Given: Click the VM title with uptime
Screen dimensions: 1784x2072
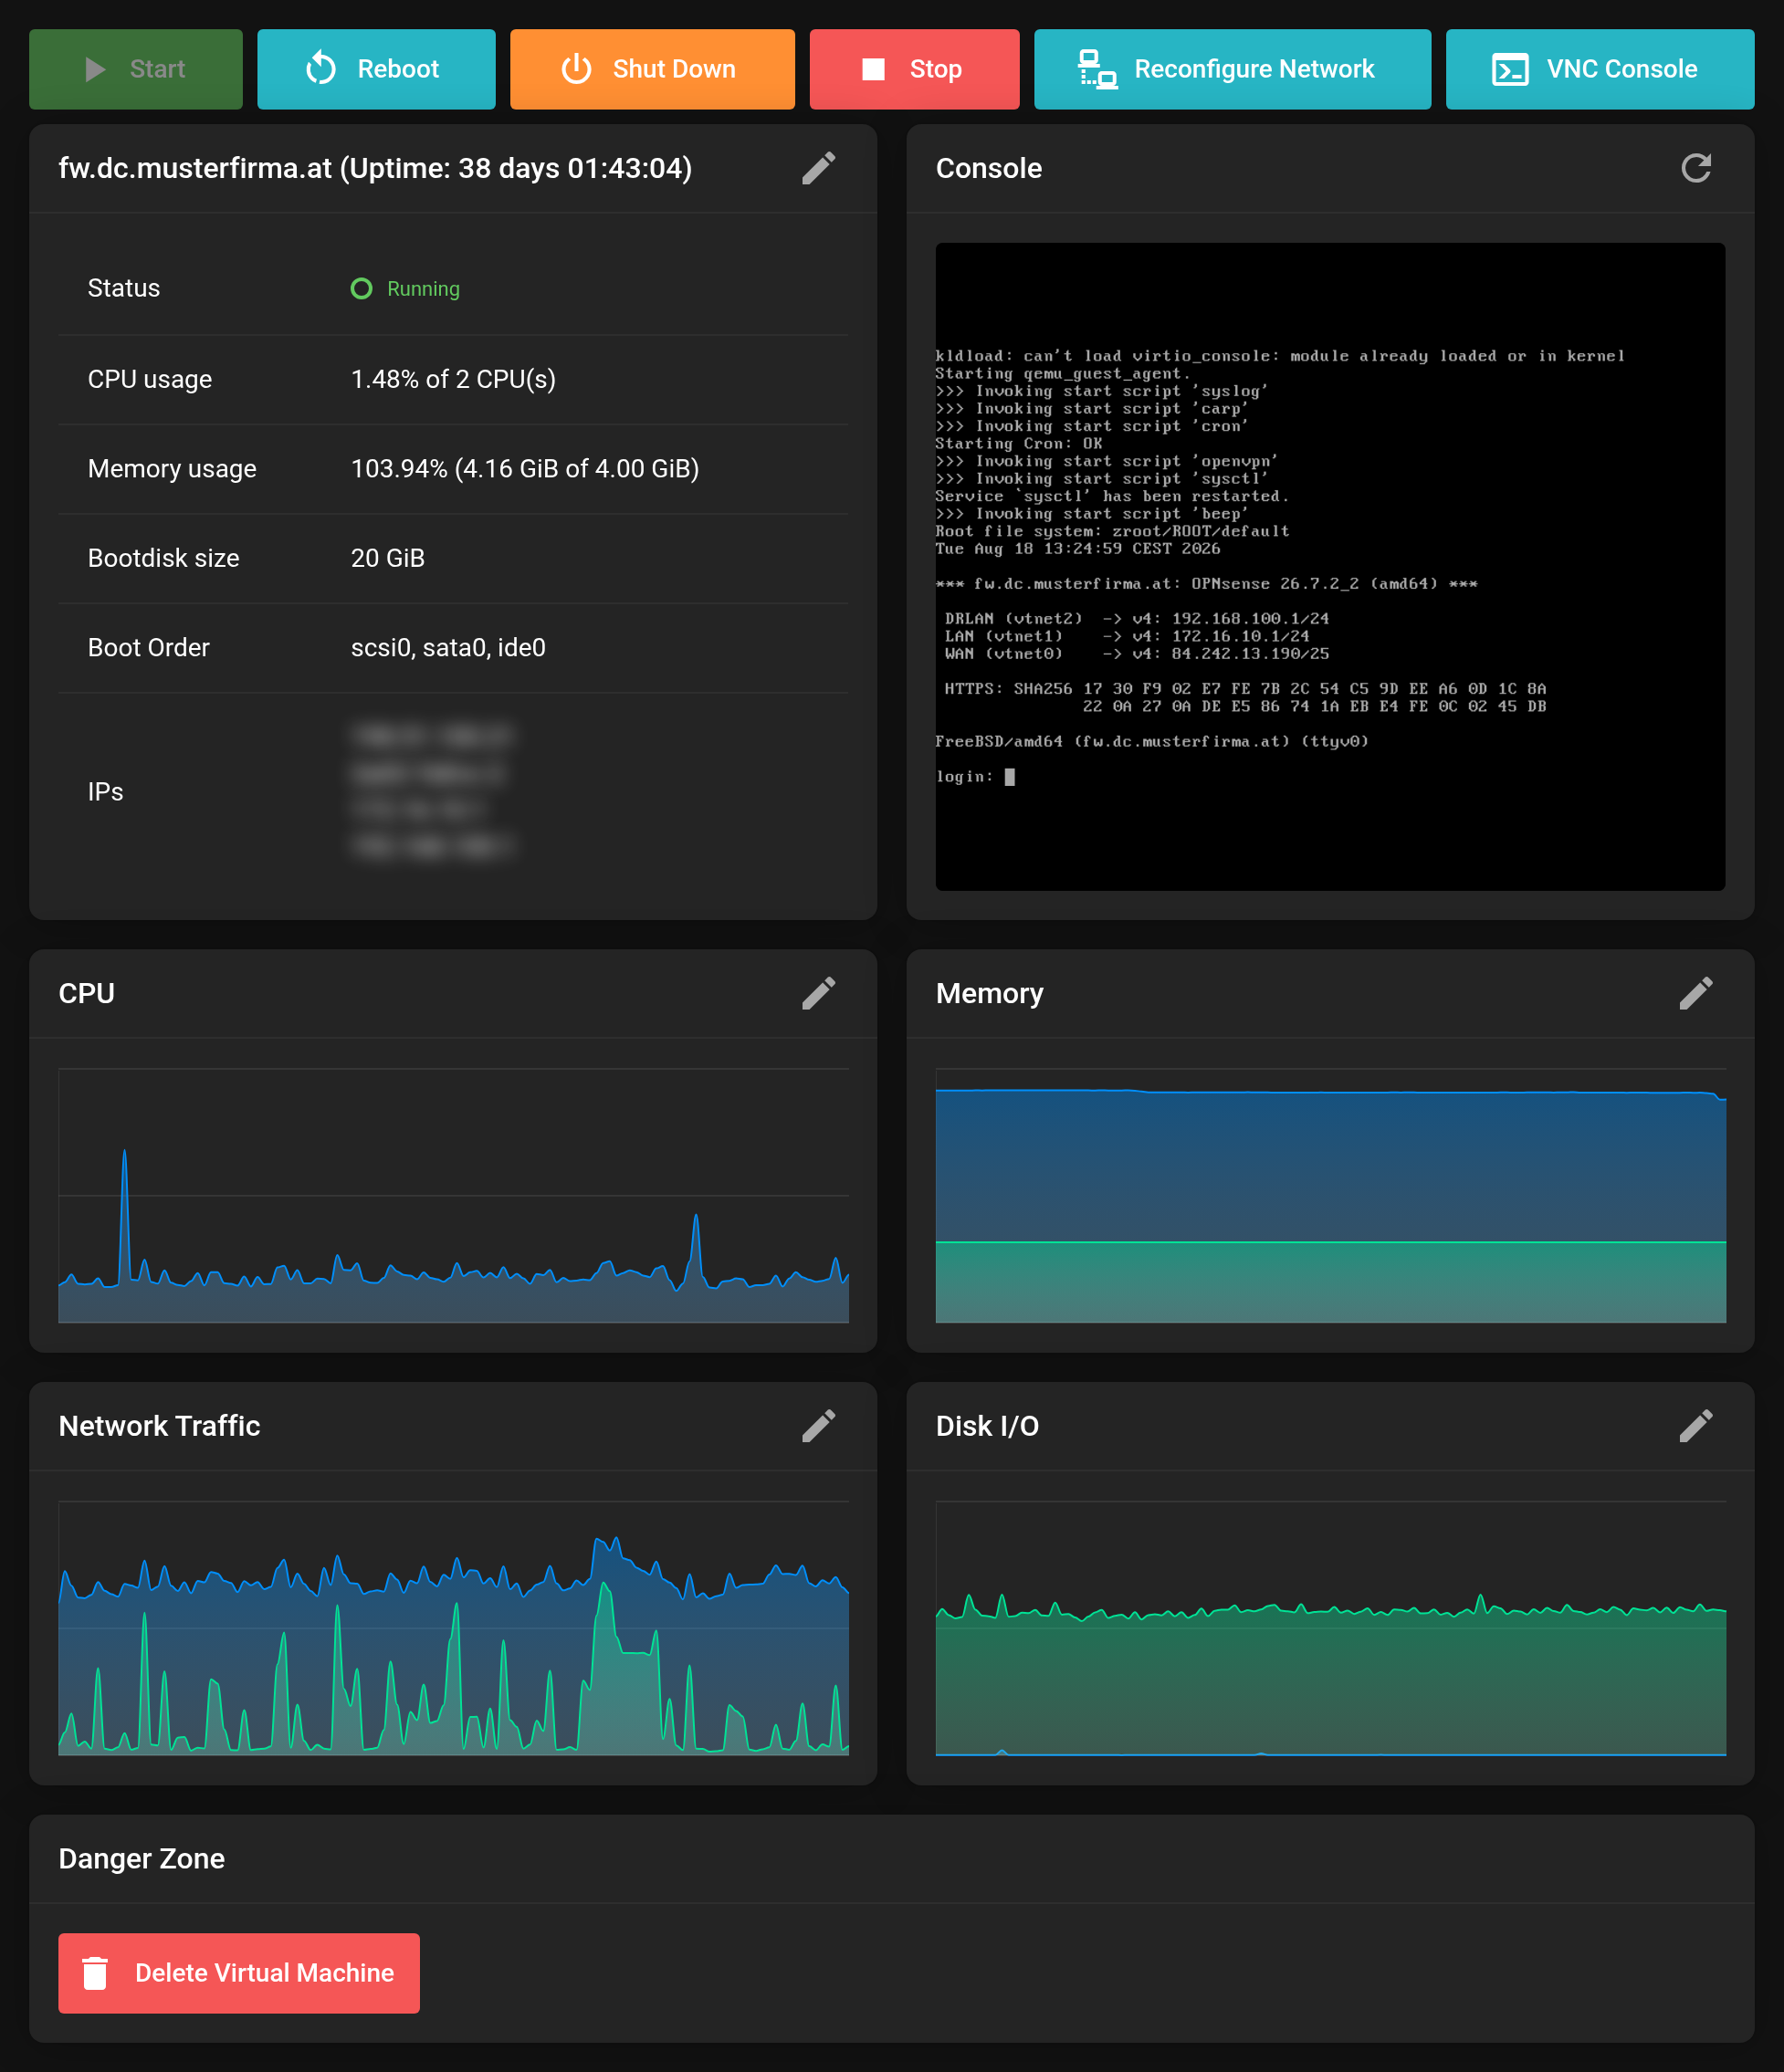Looking at the screenshot, I should [x=375, y=168].
